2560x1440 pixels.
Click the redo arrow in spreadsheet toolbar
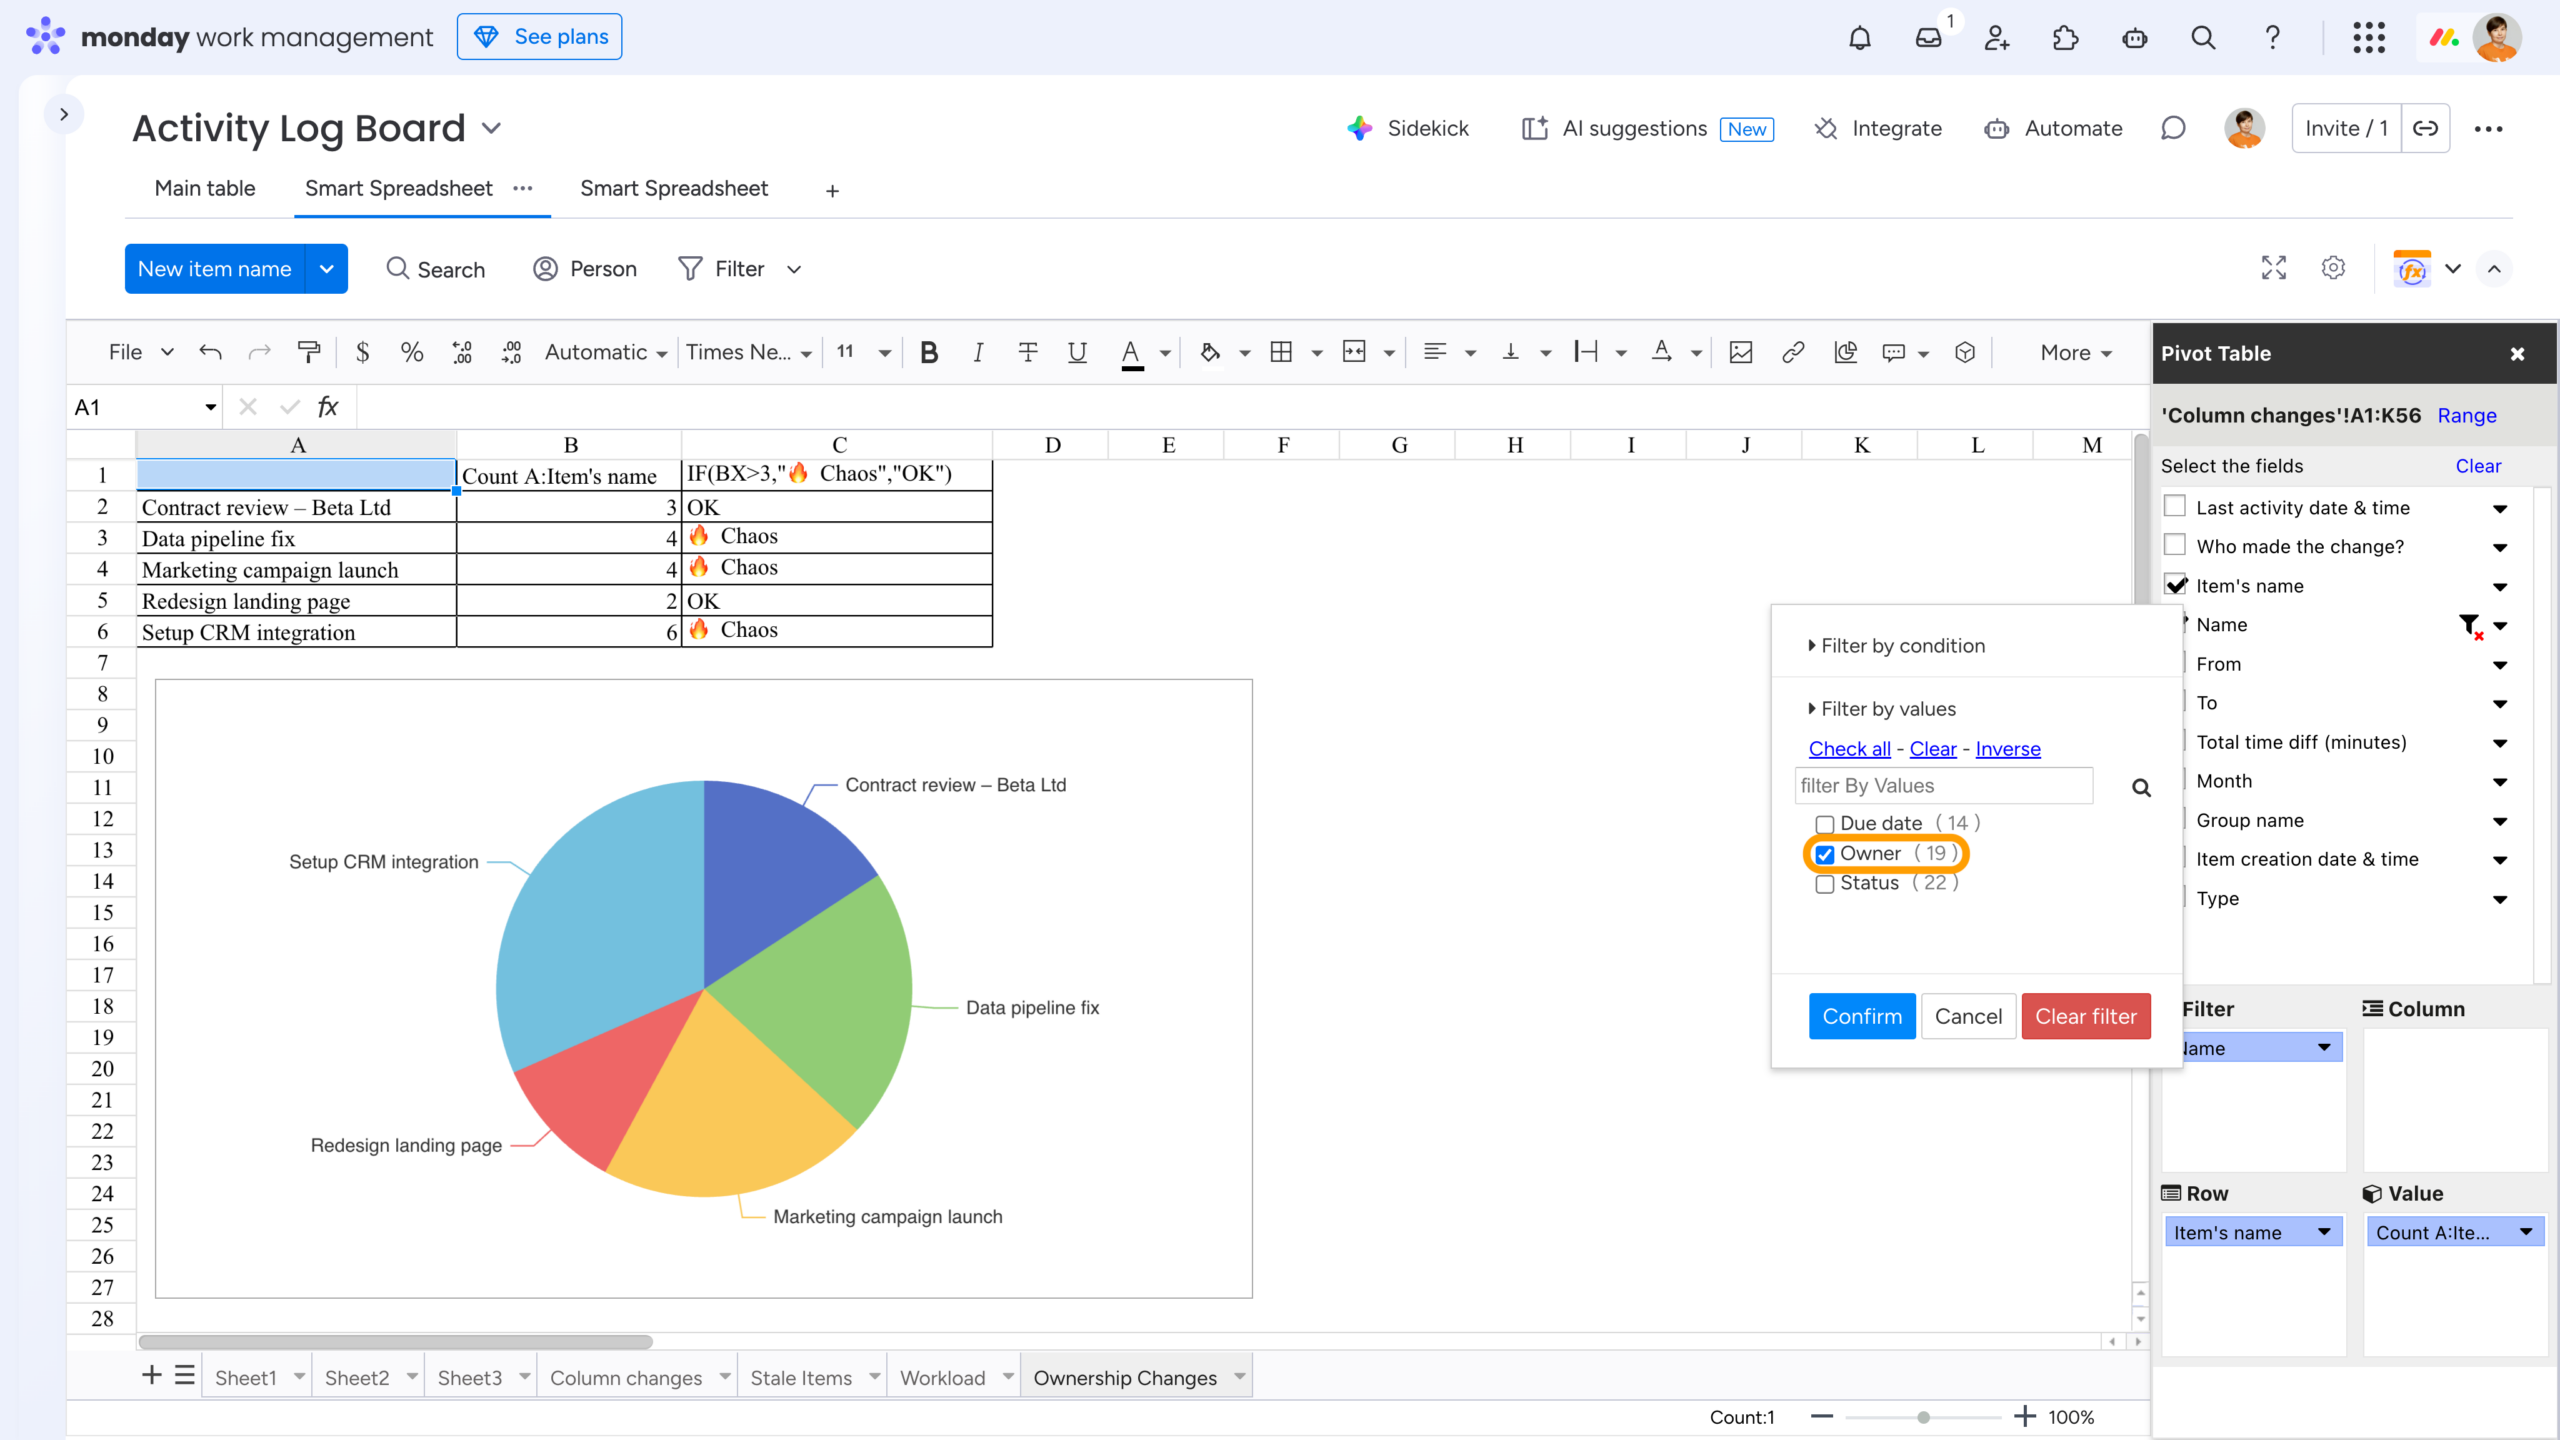click(260, 352)
